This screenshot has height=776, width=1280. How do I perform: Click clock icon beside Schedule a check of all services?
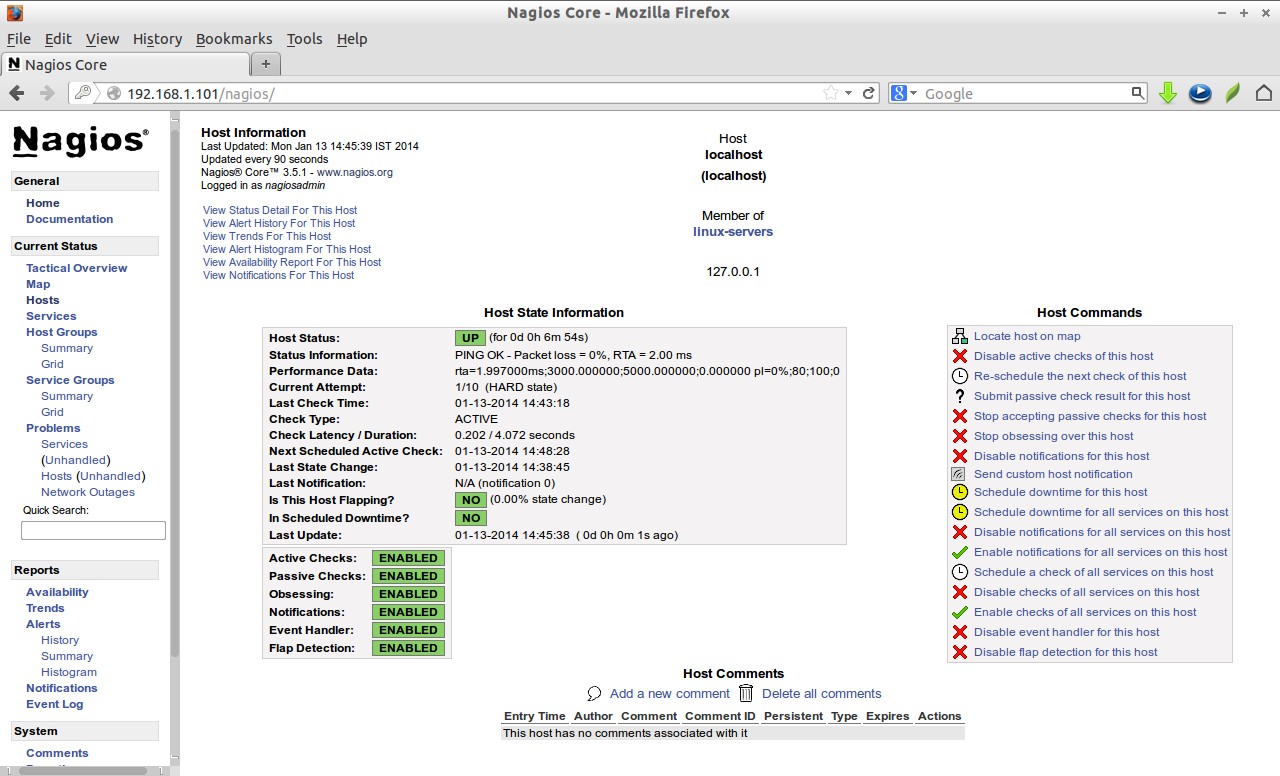coord(960,572)
